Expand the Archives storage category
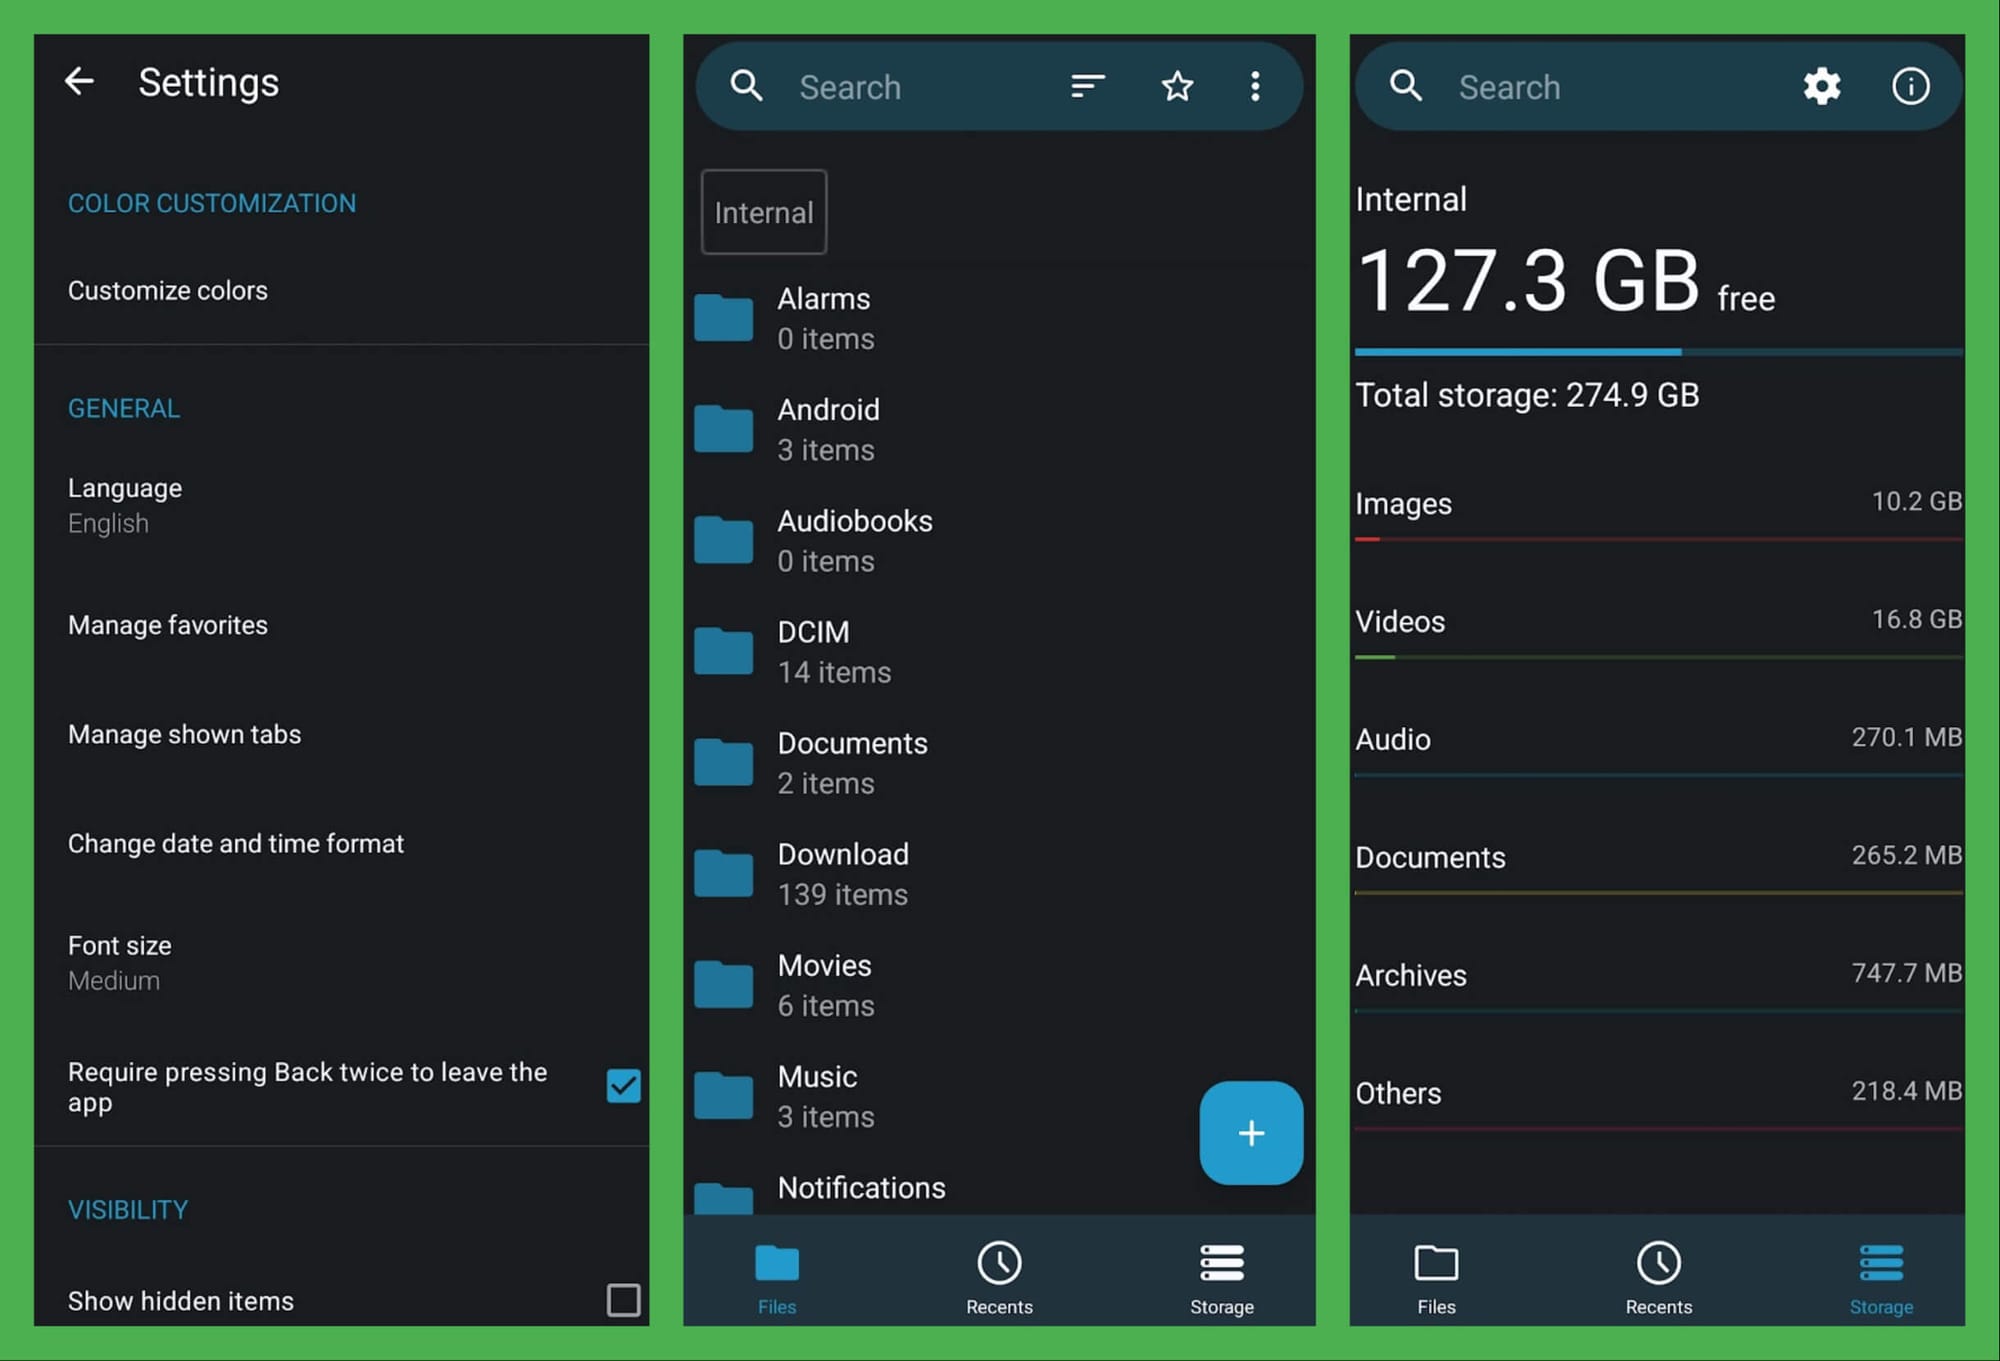This screenshot has width=2000, height=1361. 1657,975
